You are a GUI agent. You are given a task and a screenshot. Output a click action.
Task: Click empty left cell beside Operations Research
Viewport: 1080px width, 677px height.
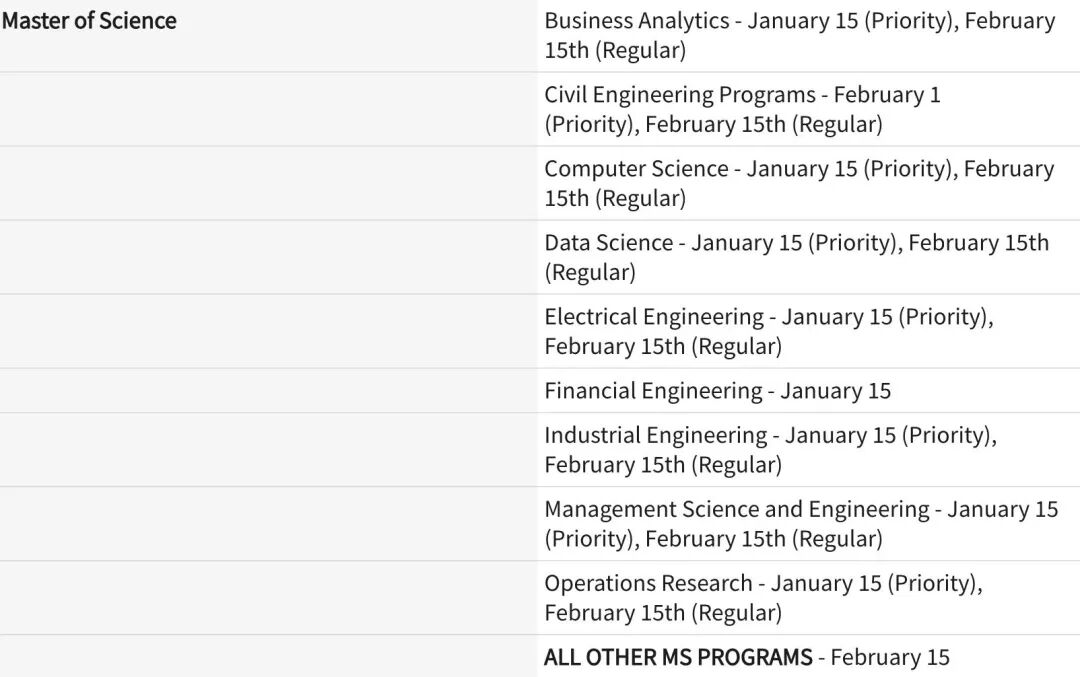pos(268,598)
